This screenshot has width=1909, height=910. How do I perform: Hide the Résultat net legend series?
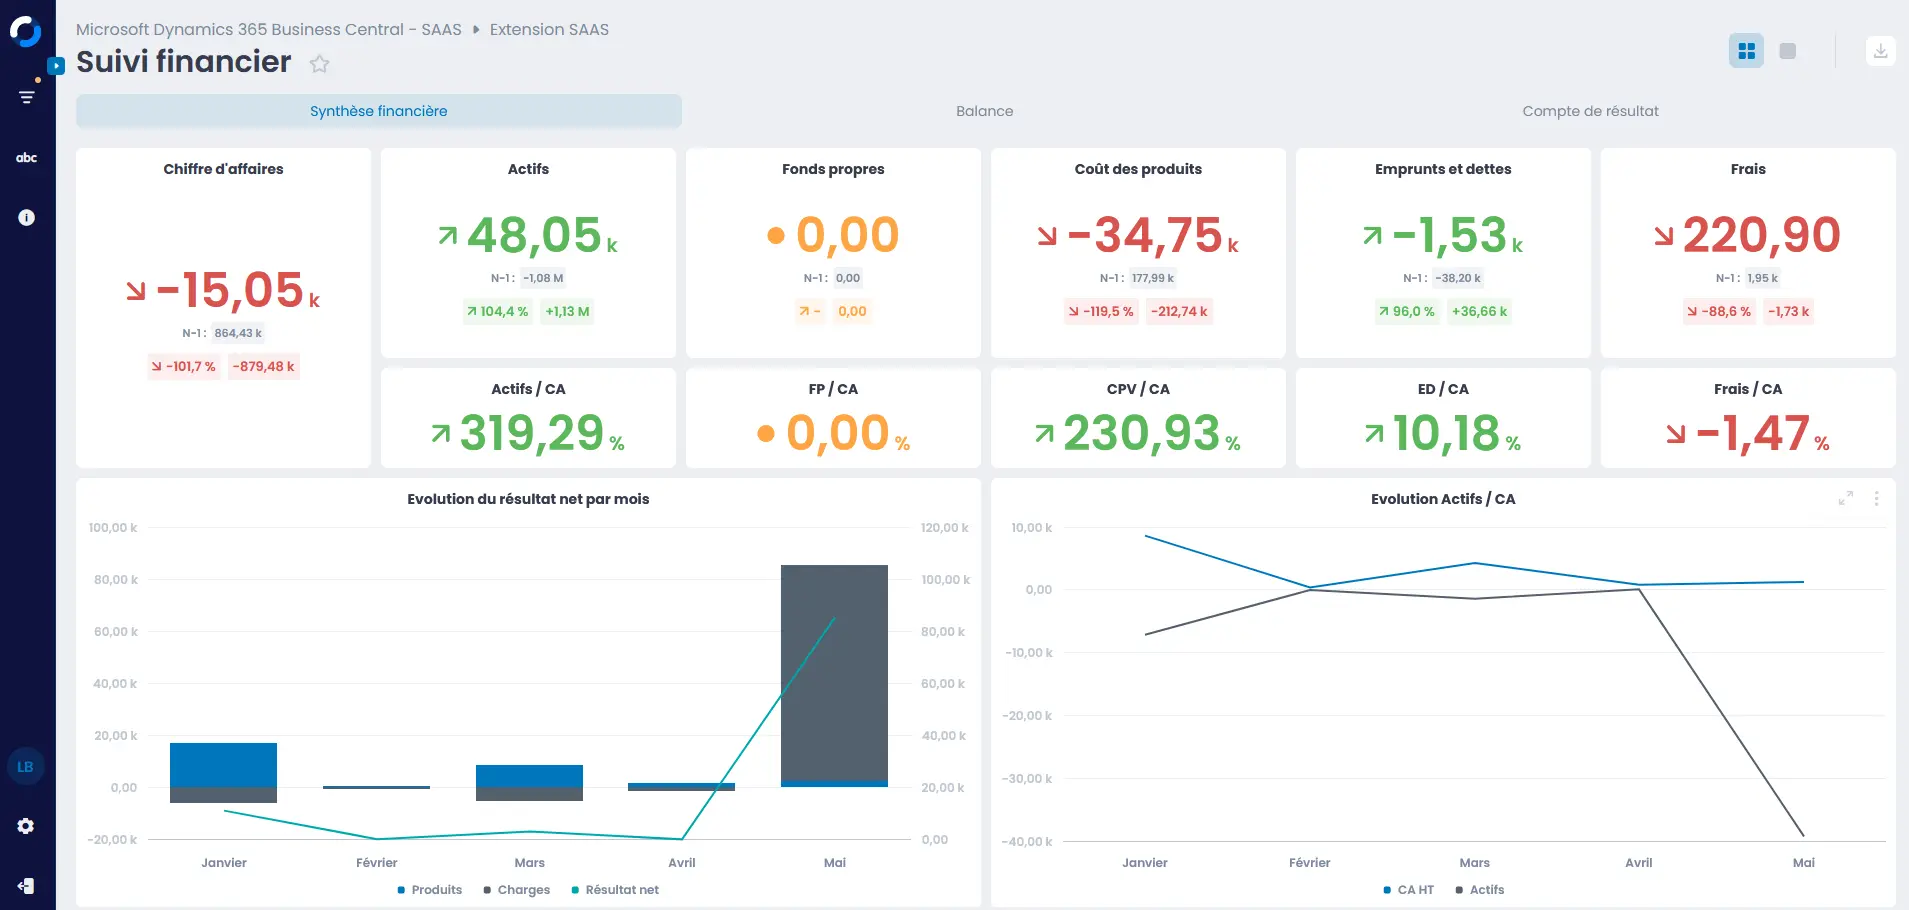point(615,890)
